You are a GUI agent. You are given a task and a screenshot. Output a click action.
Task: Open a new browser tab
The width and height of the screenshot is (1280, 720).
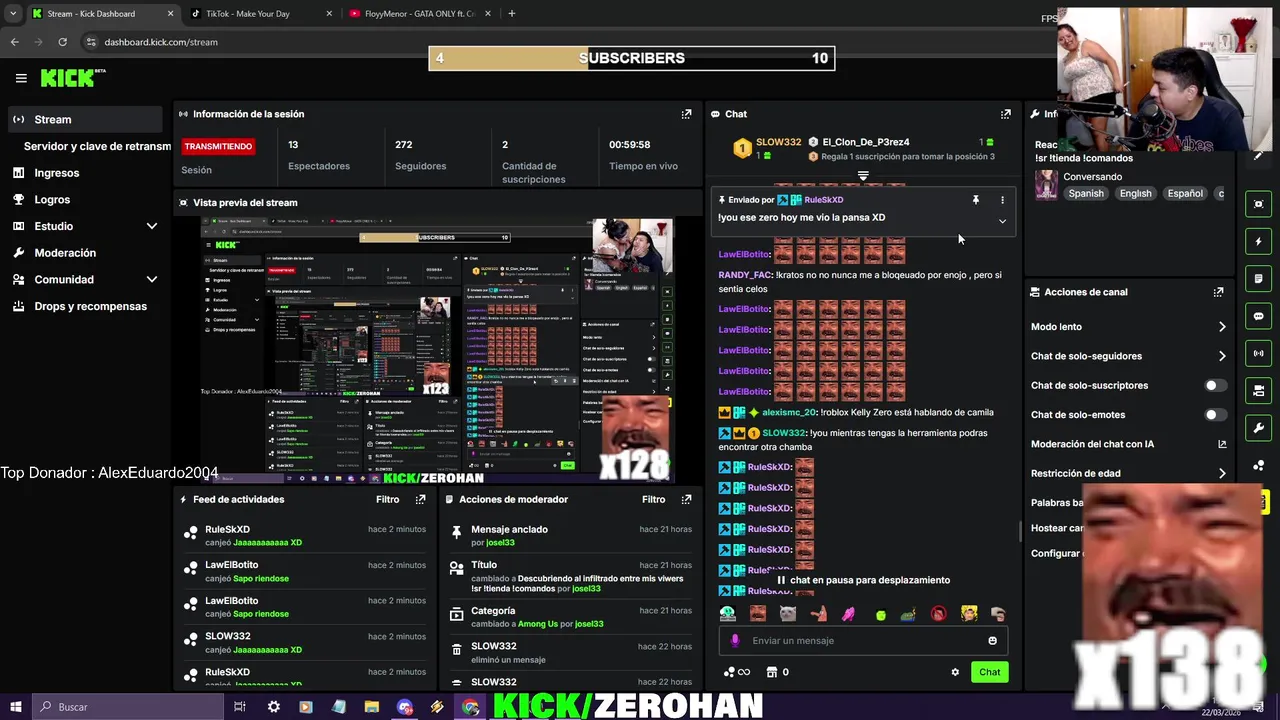click(x=511, y=14)
